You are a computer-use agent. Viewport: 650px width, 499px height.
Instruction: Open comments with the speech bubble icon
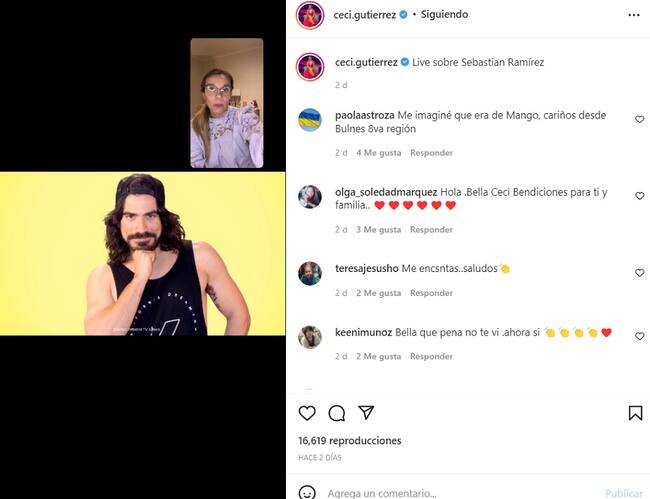[337, 413]
